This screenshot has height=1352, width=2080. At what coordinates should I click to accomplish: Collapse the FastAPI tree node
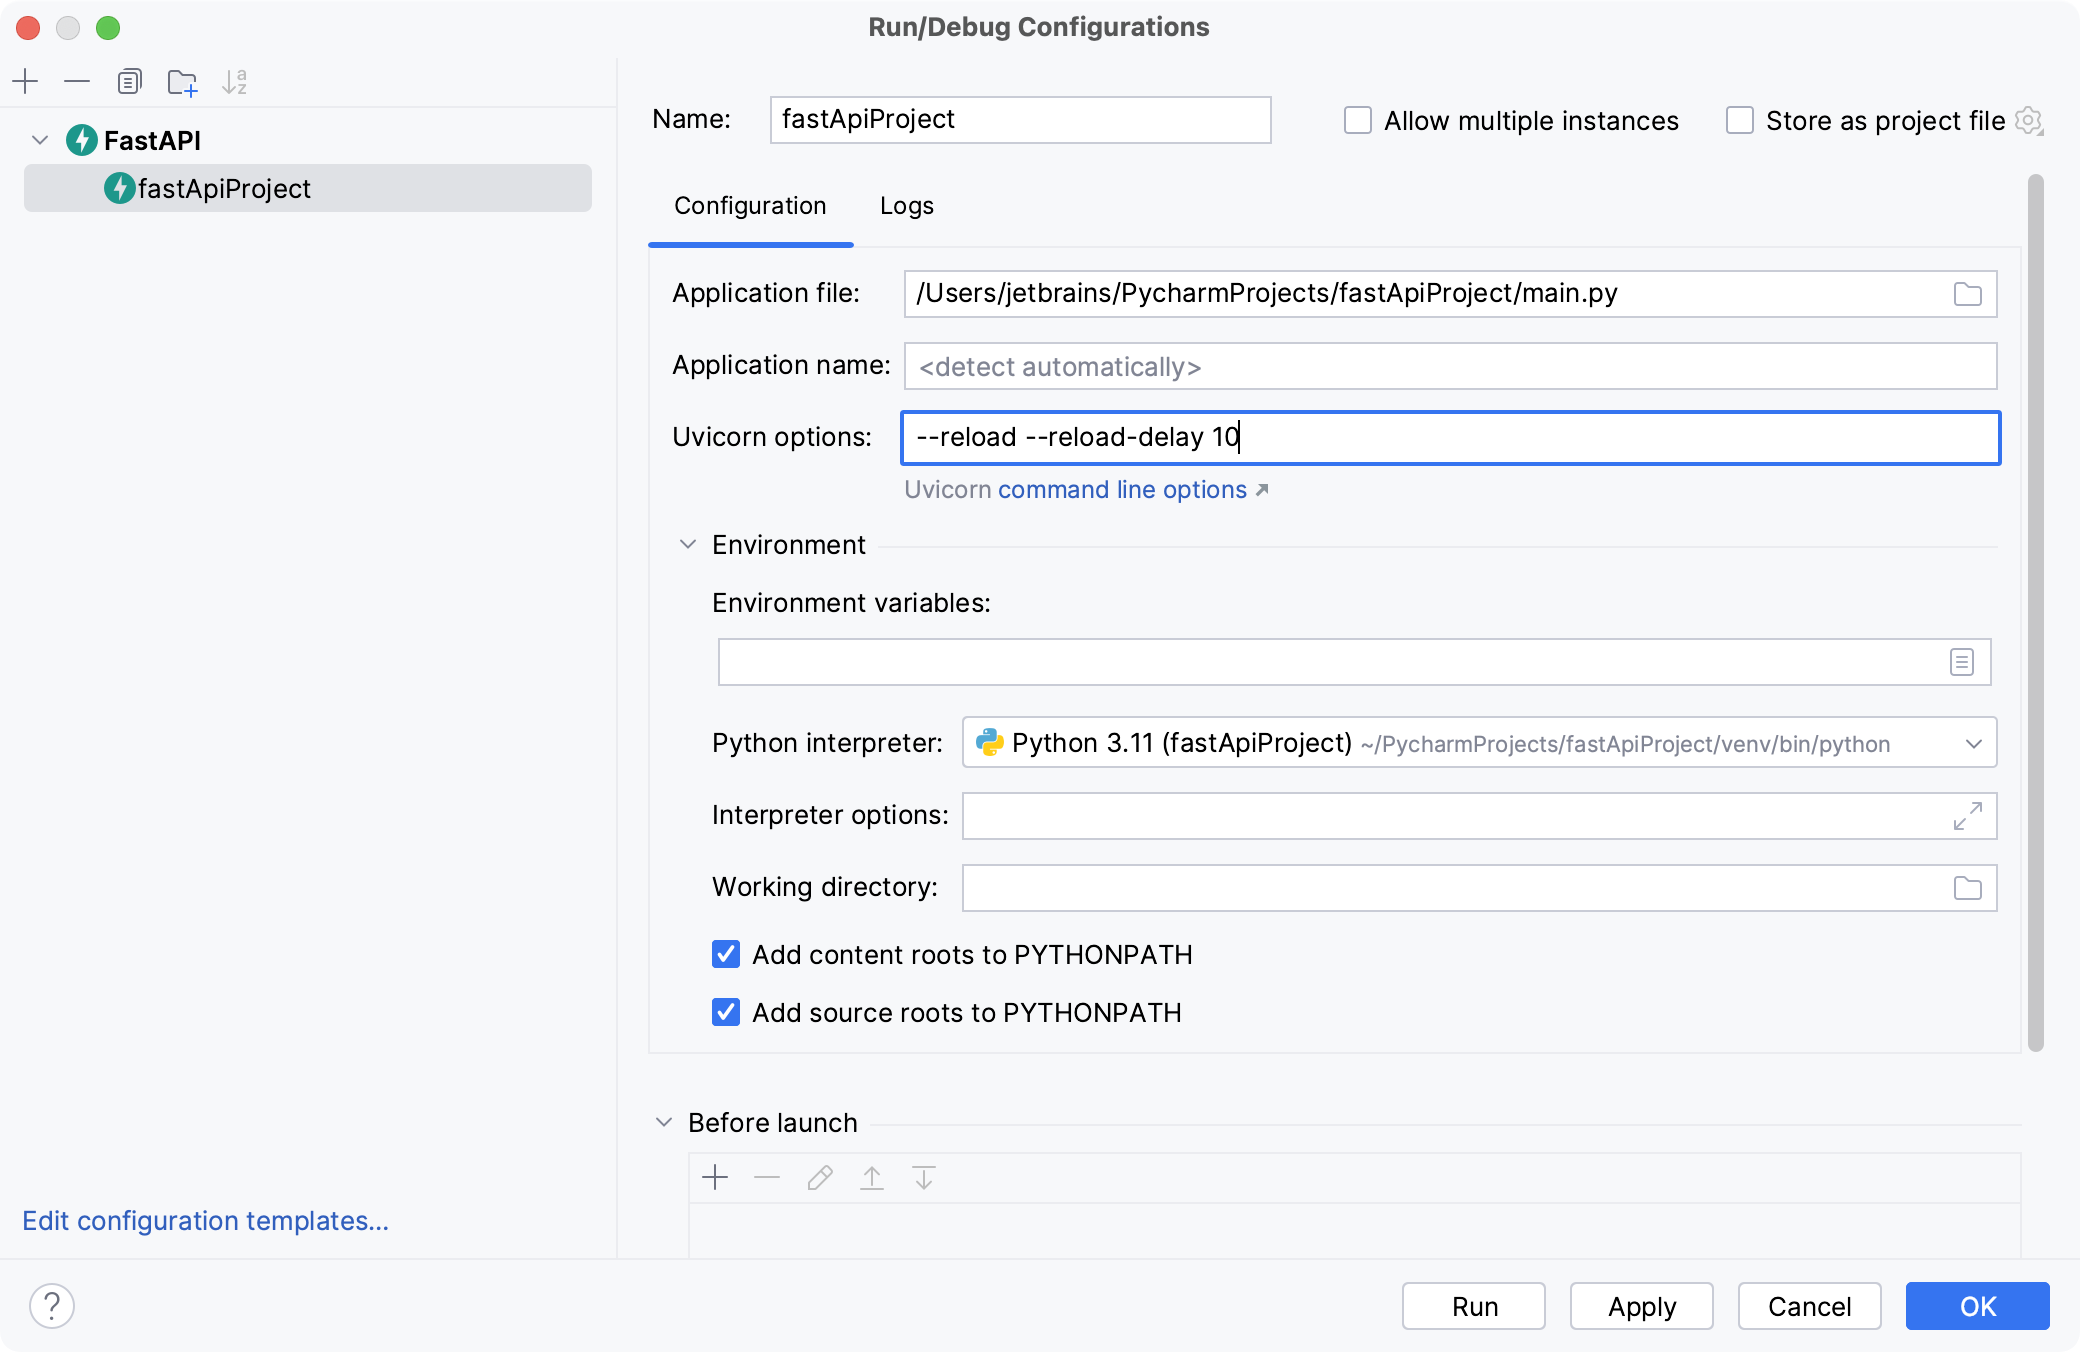click(40, 140)
